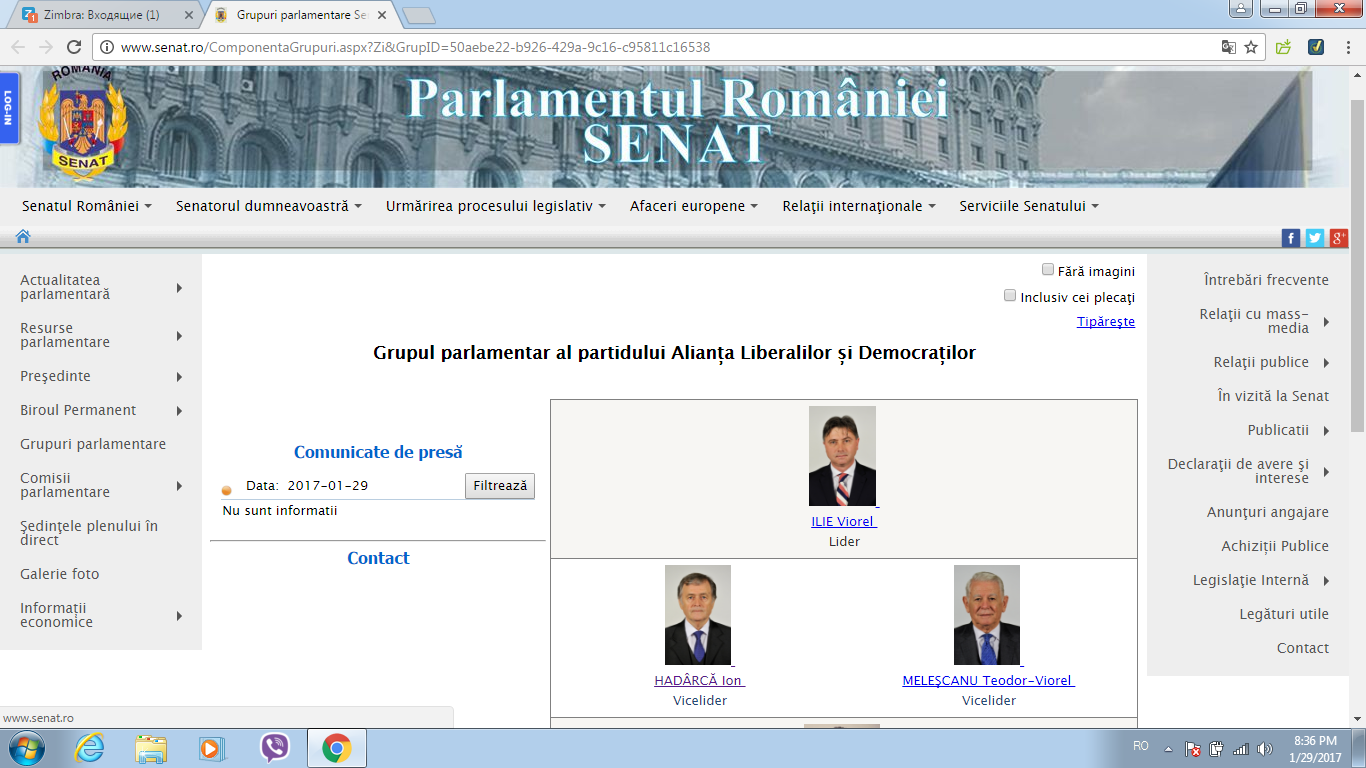Screen dimensions: 1366x768
Task: Select Grupuri parlamentare in the left sidebar
Action: [x=93, y=444]
